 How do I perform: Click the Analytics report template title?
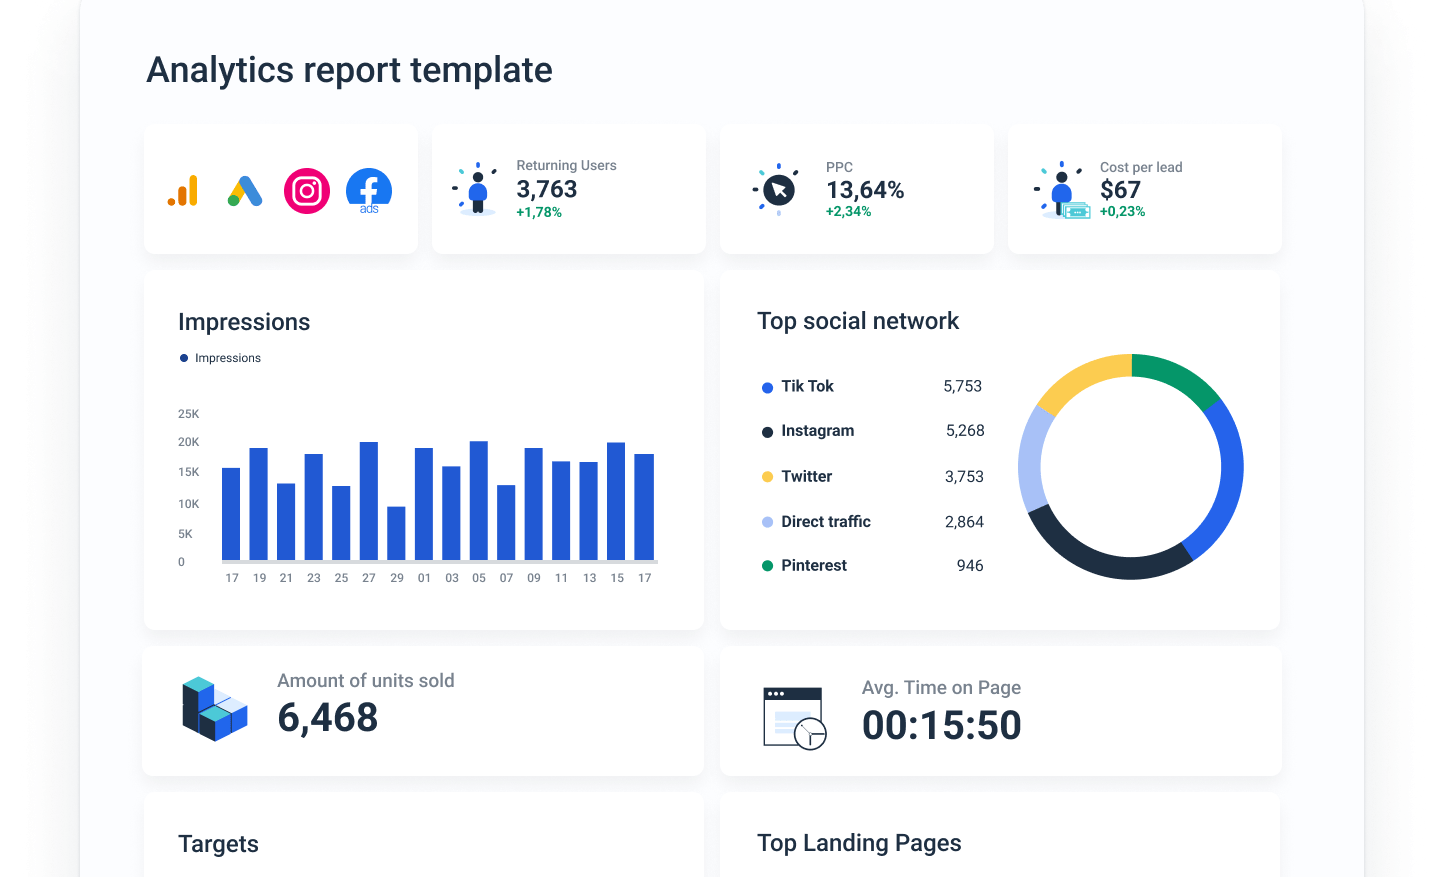349,70
